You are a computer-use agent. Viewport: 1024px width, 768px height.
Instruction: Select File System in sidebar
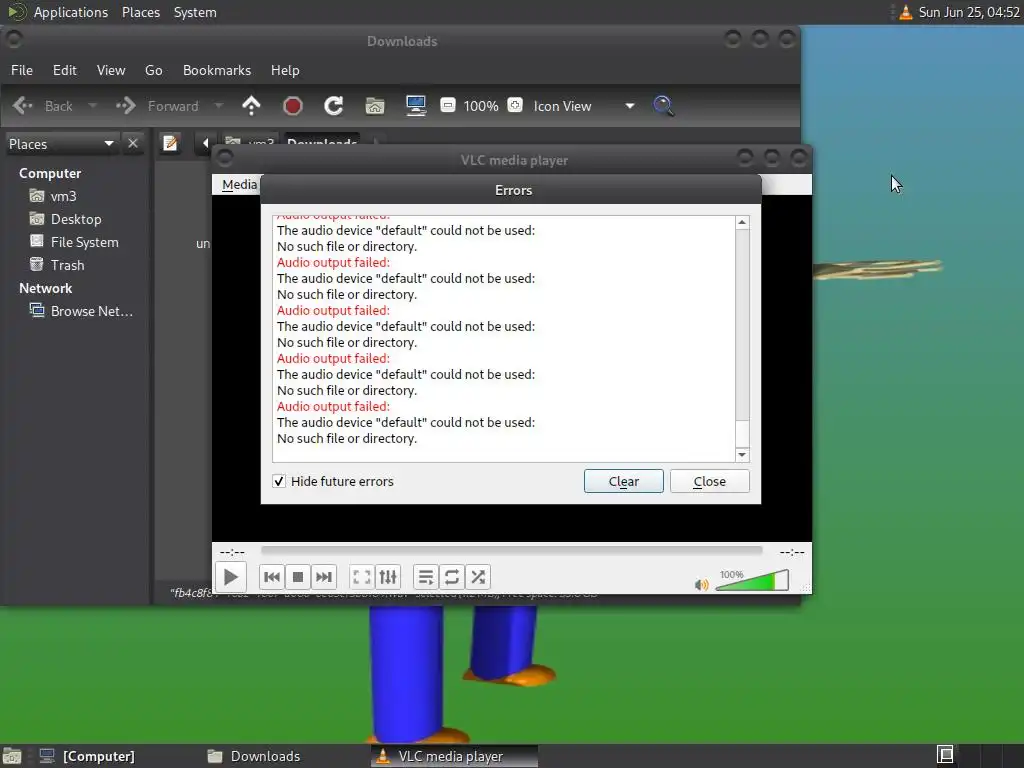pos(84,242)
